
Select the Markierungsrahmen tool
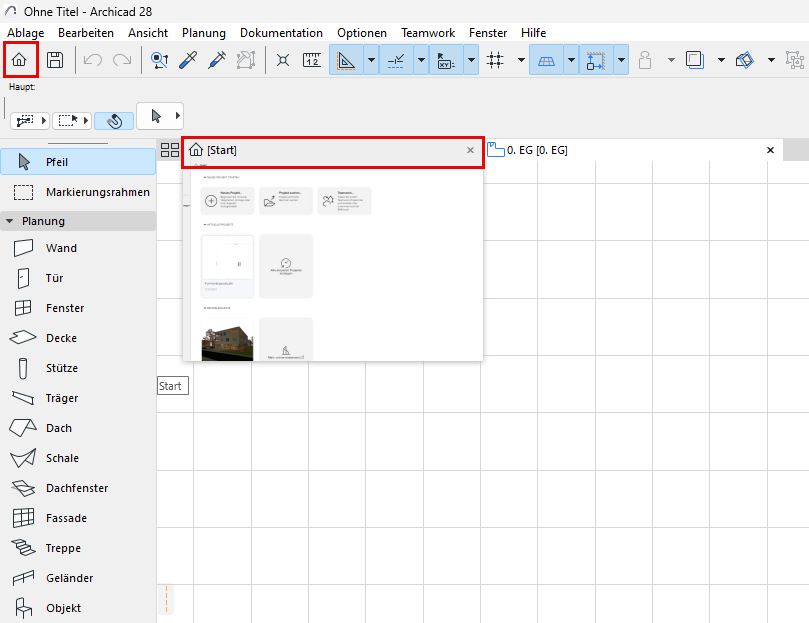pos(78,192)
